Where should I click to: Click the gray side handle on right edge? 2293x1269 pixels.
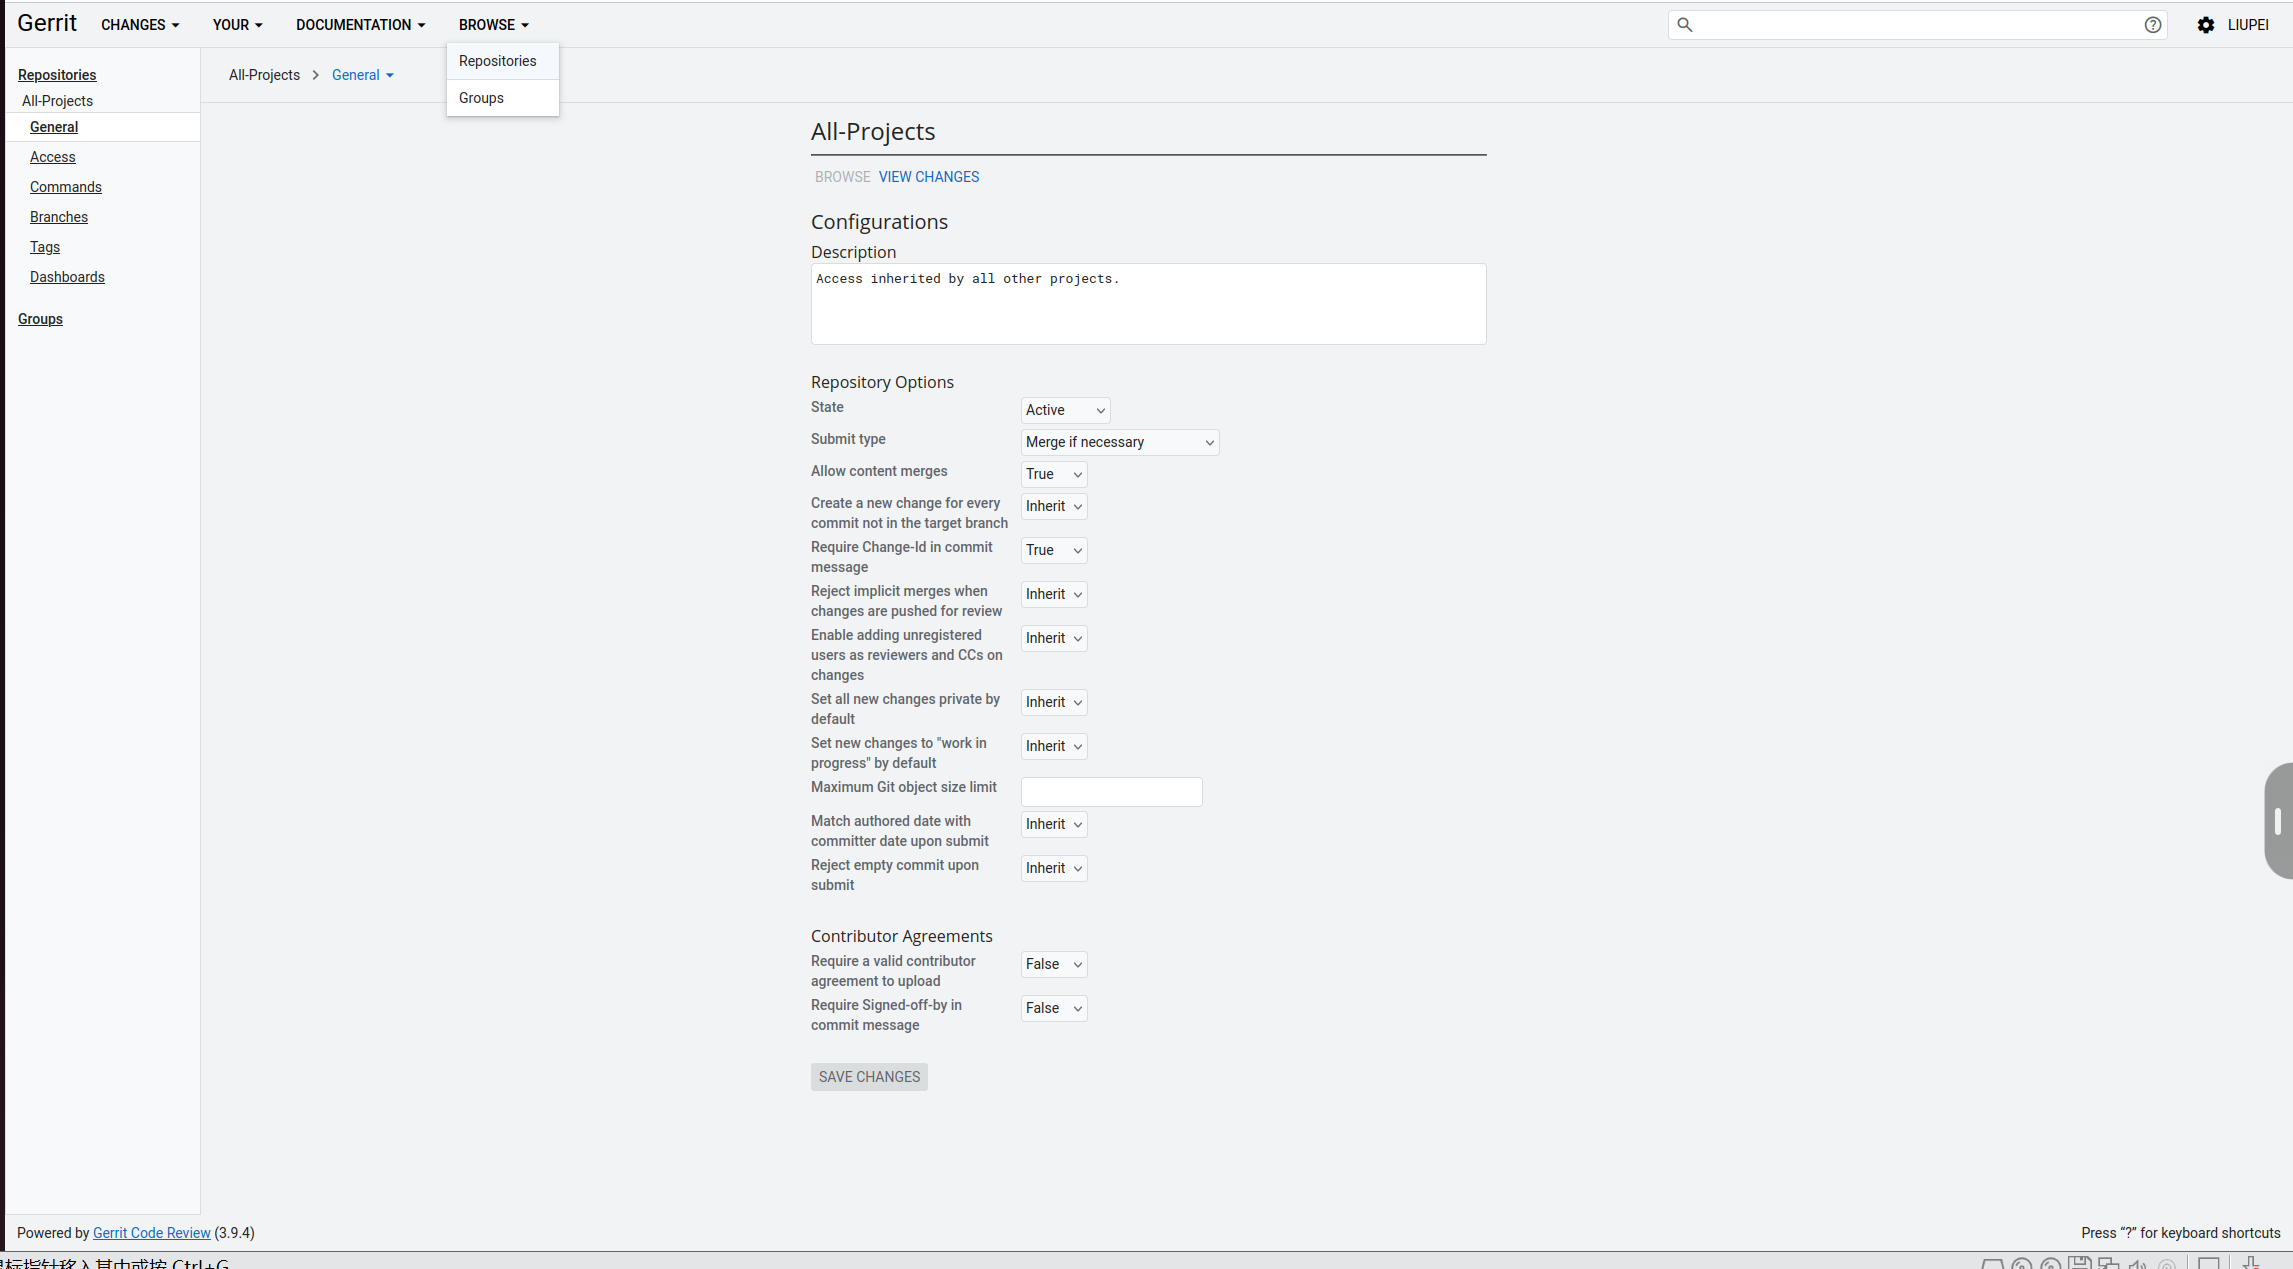[x=2278, y=821]
